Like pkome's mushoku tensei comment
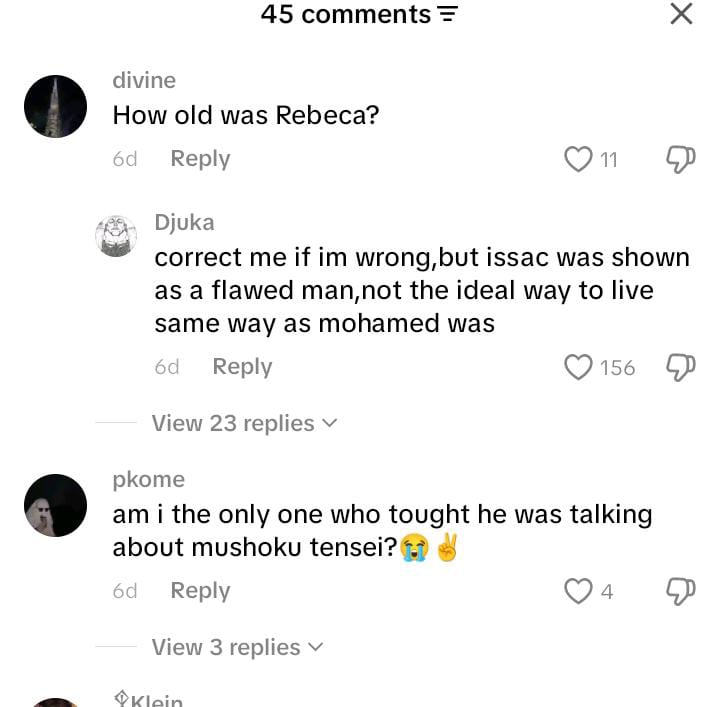This screenshot has width=720, height=707. (x=578, y=591)
